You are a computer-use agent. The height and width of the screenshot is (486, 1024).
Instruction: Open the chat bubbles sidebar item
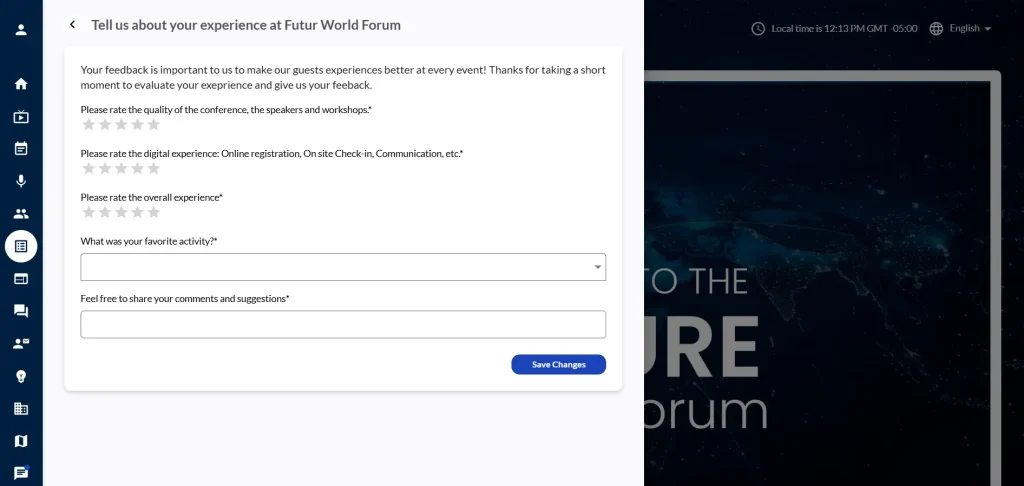click(21, 311)
